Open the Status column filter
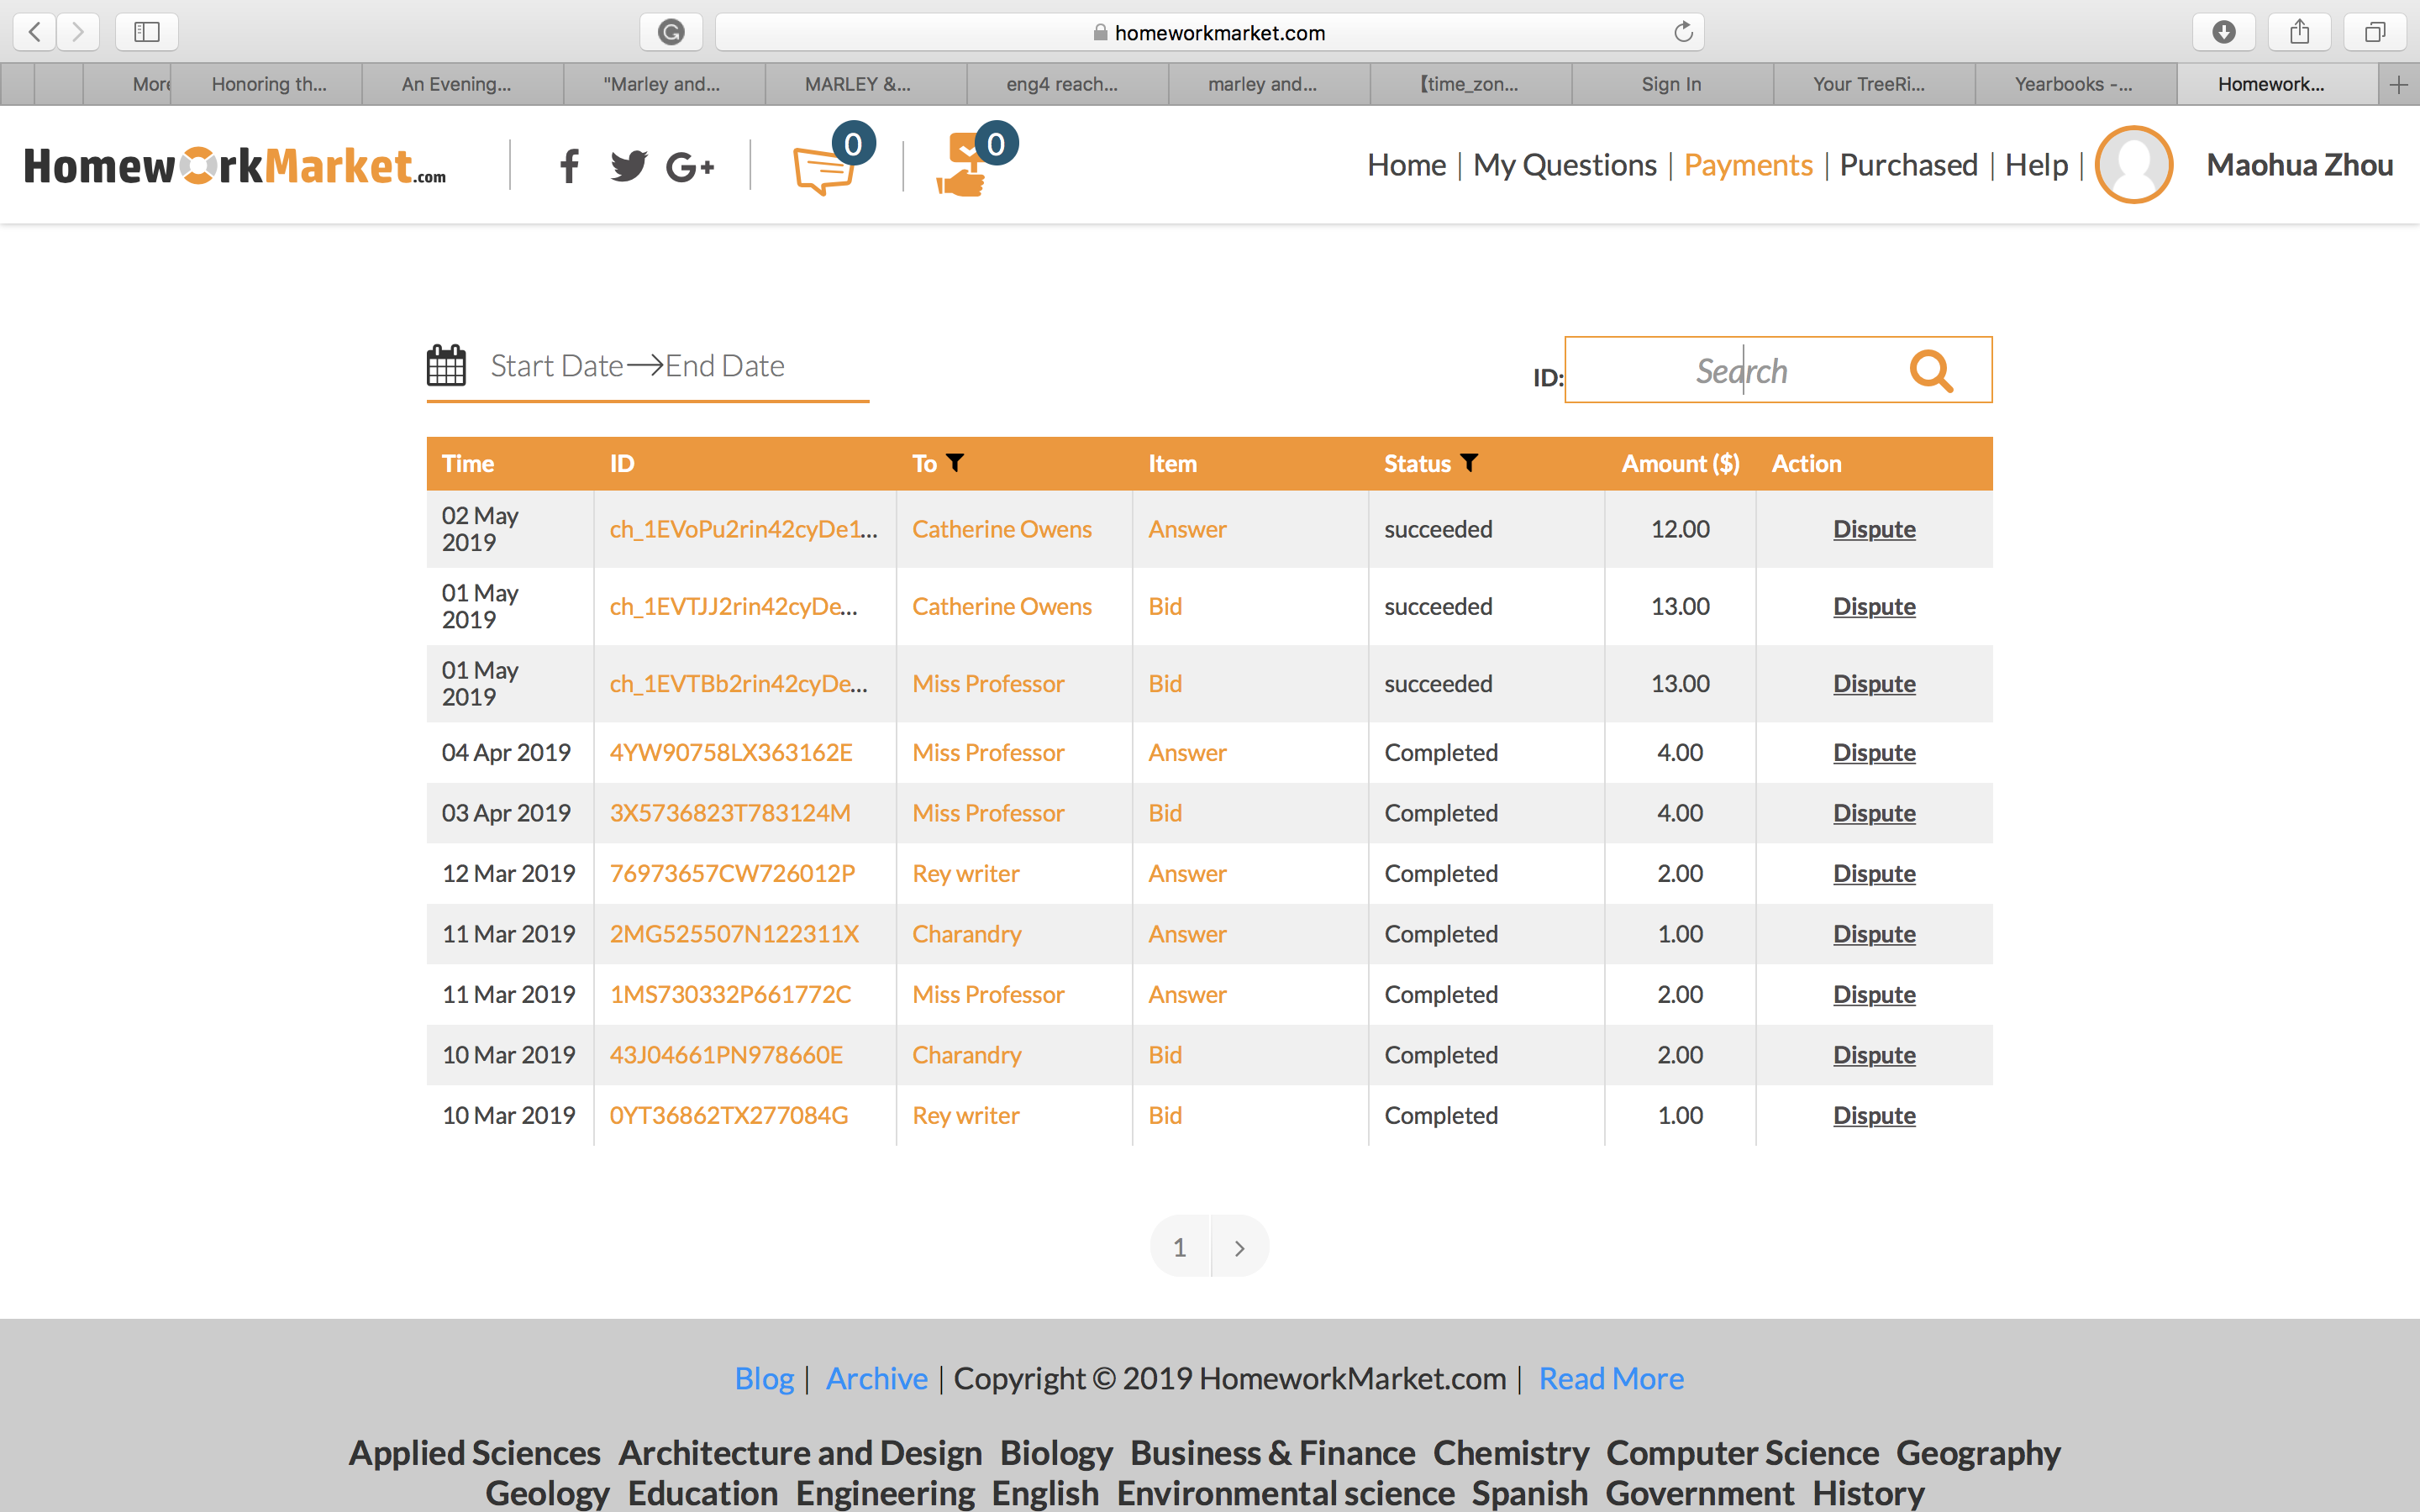Viewport: 2420px width, 1512px height. pos(1469,463)
